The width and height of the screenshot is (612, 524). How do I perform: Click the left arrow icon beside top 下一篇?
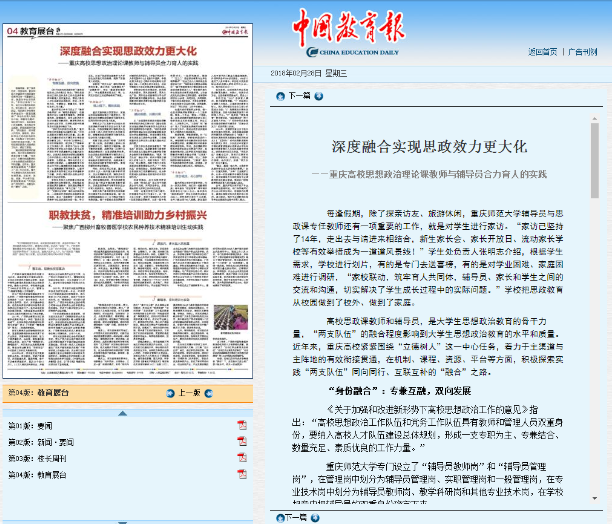(x=280, y=96)
